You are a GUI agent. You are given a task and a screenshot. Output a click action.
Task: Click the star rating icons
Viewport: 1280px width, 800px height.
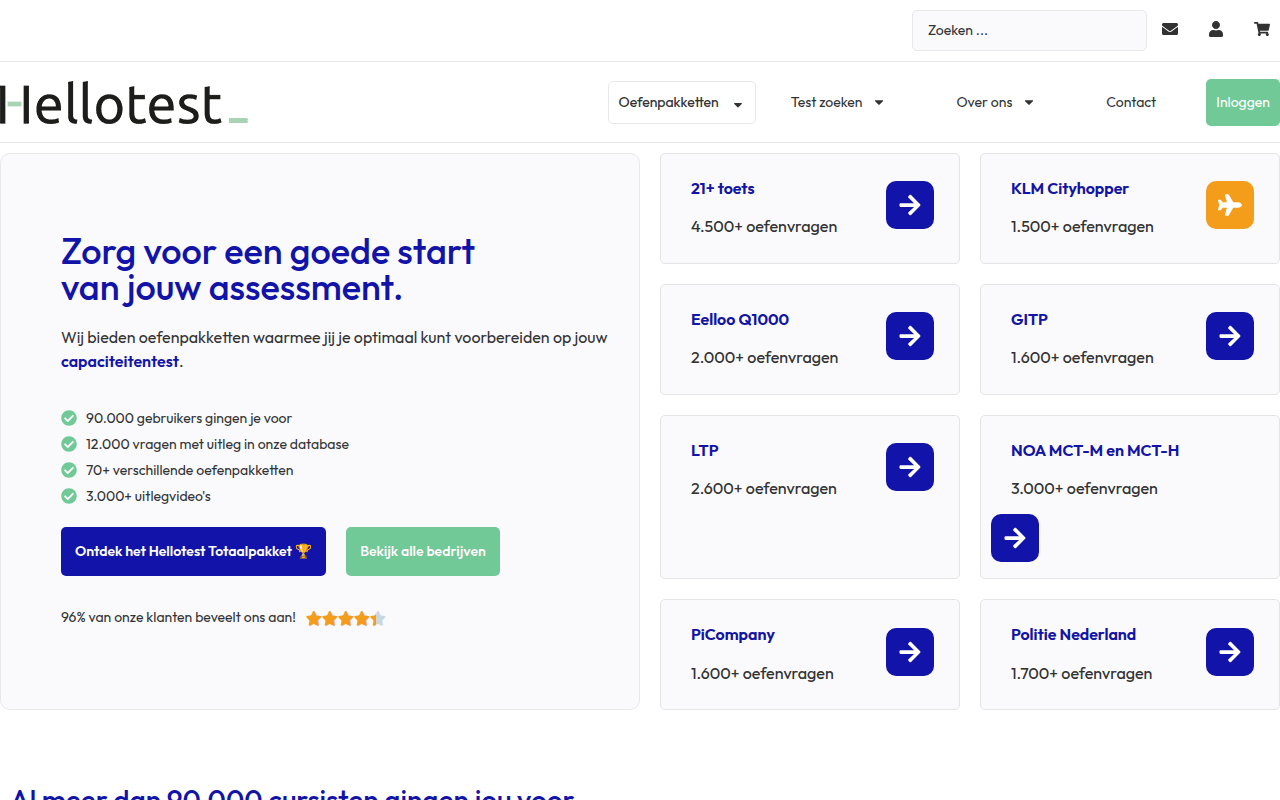point(345,618)
